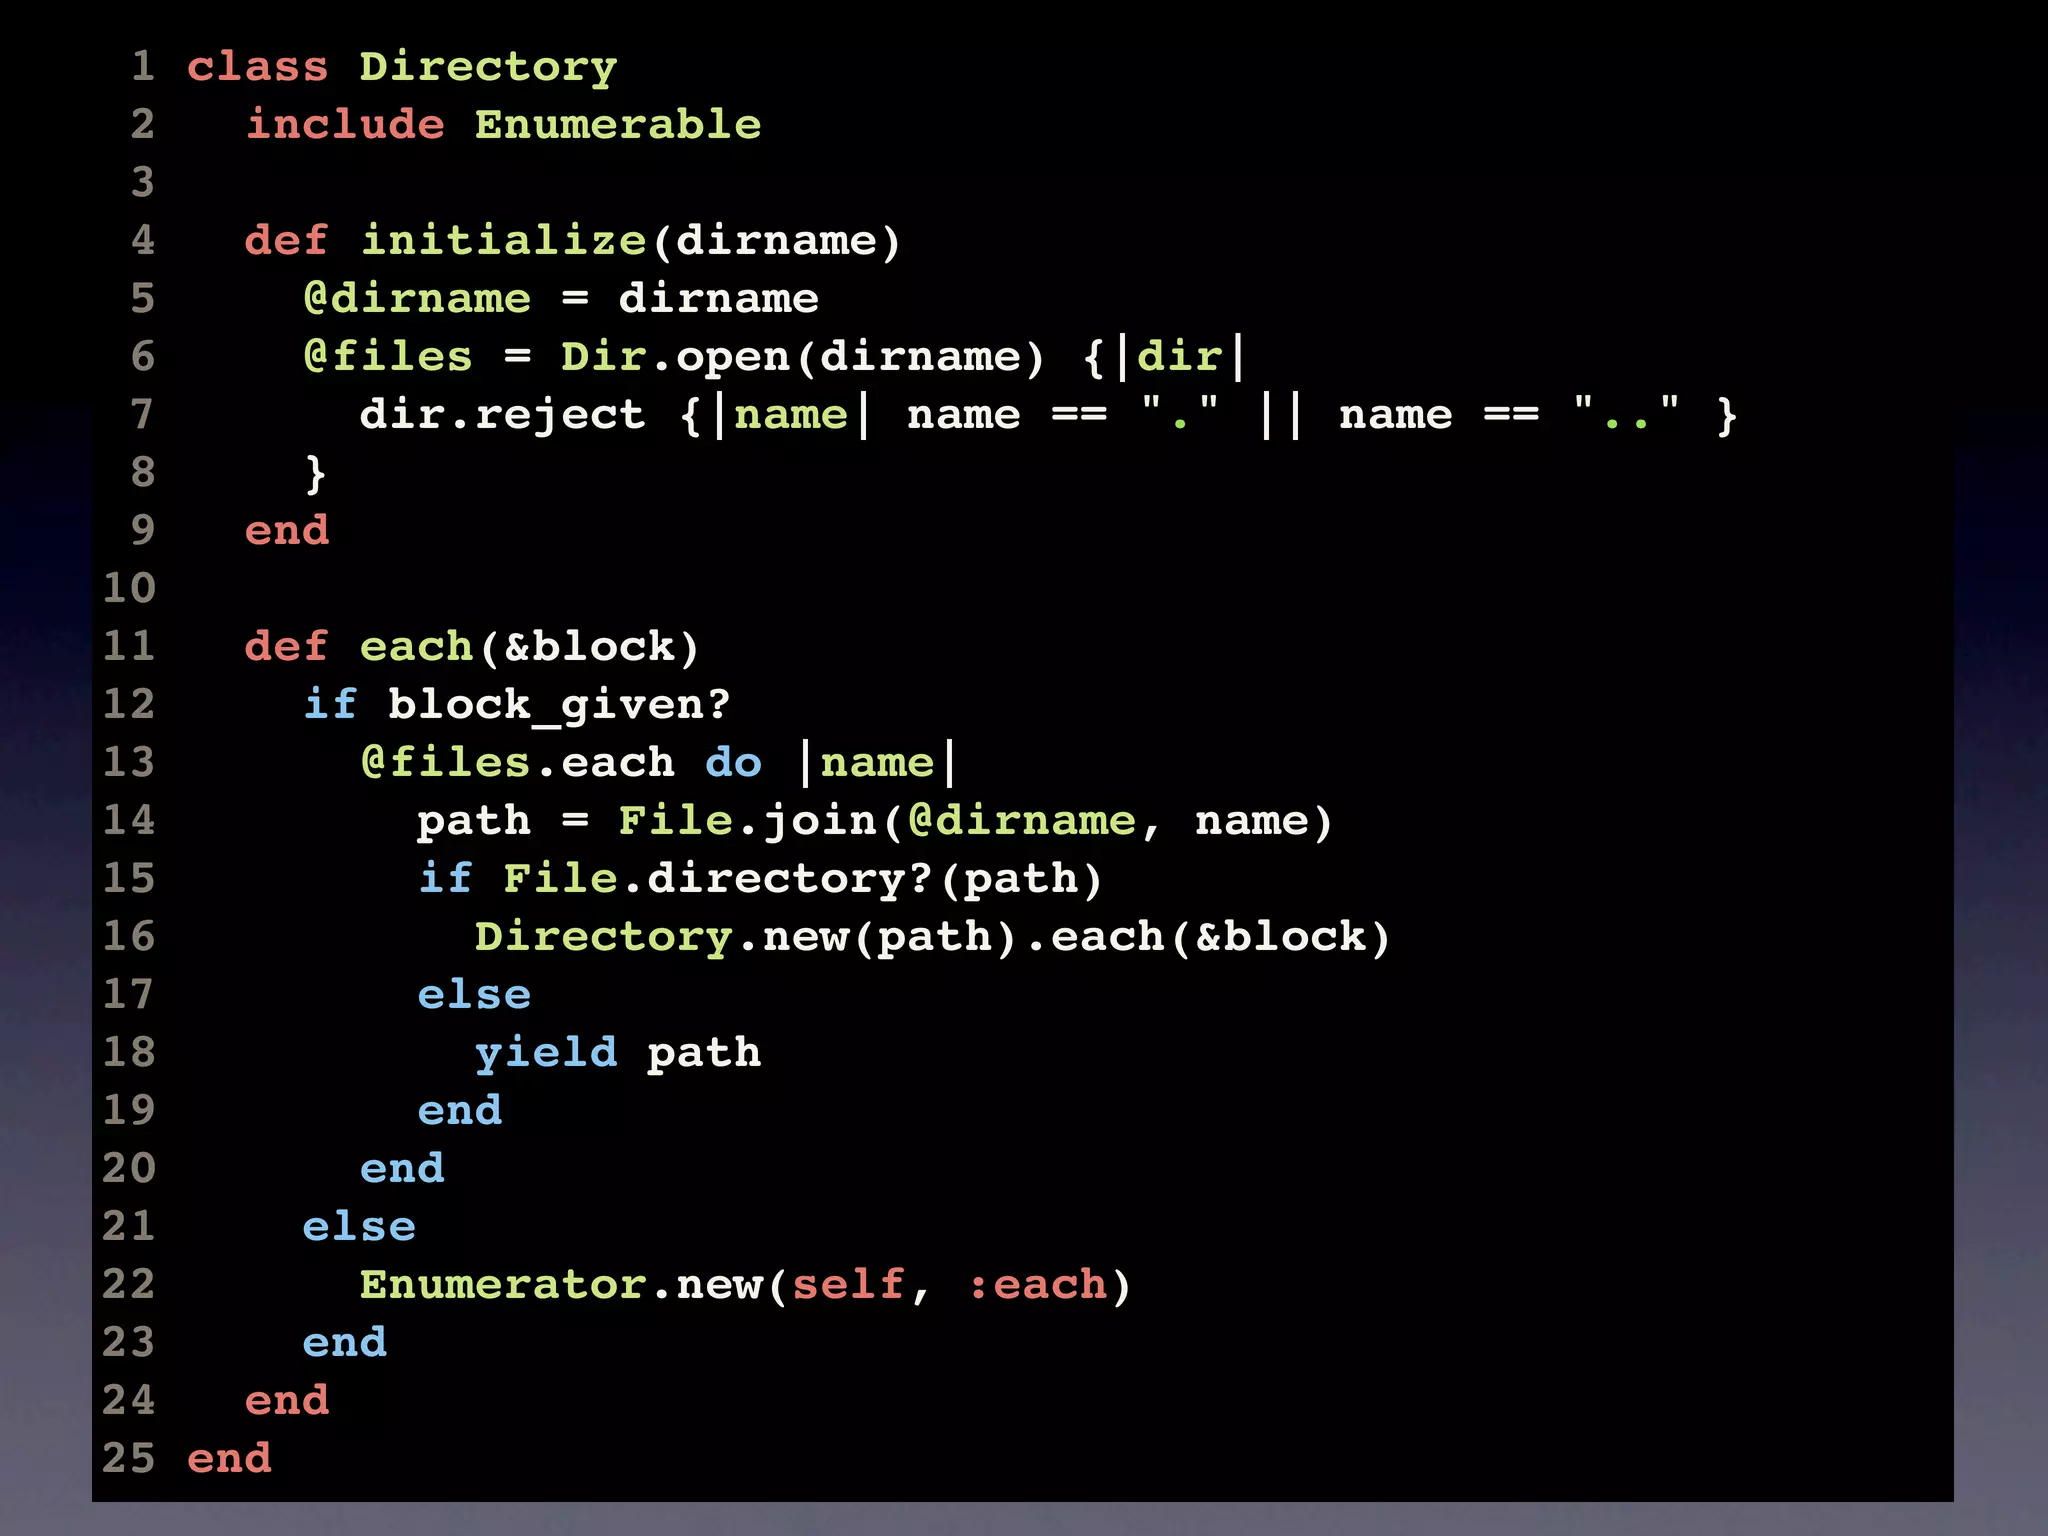Click the '@files' variable on line 6
This screenshot has width=2048, height=1536.
pos(388,356)
